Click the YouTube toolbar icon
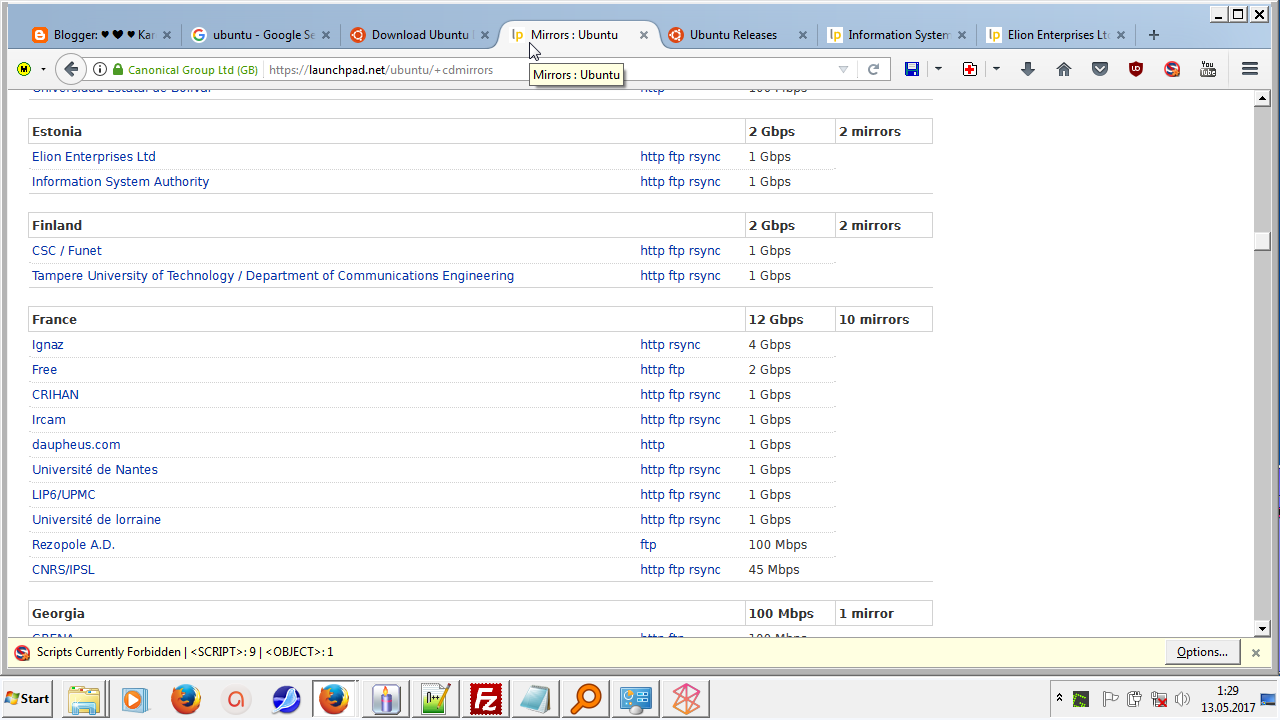The image size is (1280, 720). [x=1208, y=69]
